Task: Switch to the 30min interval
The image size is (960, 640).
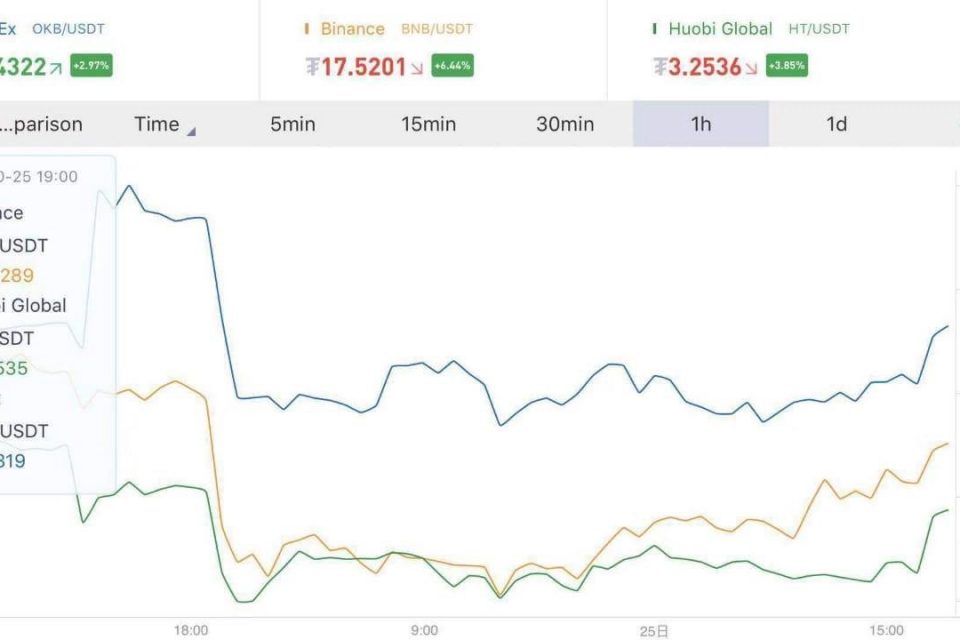Action: (565, 124)
